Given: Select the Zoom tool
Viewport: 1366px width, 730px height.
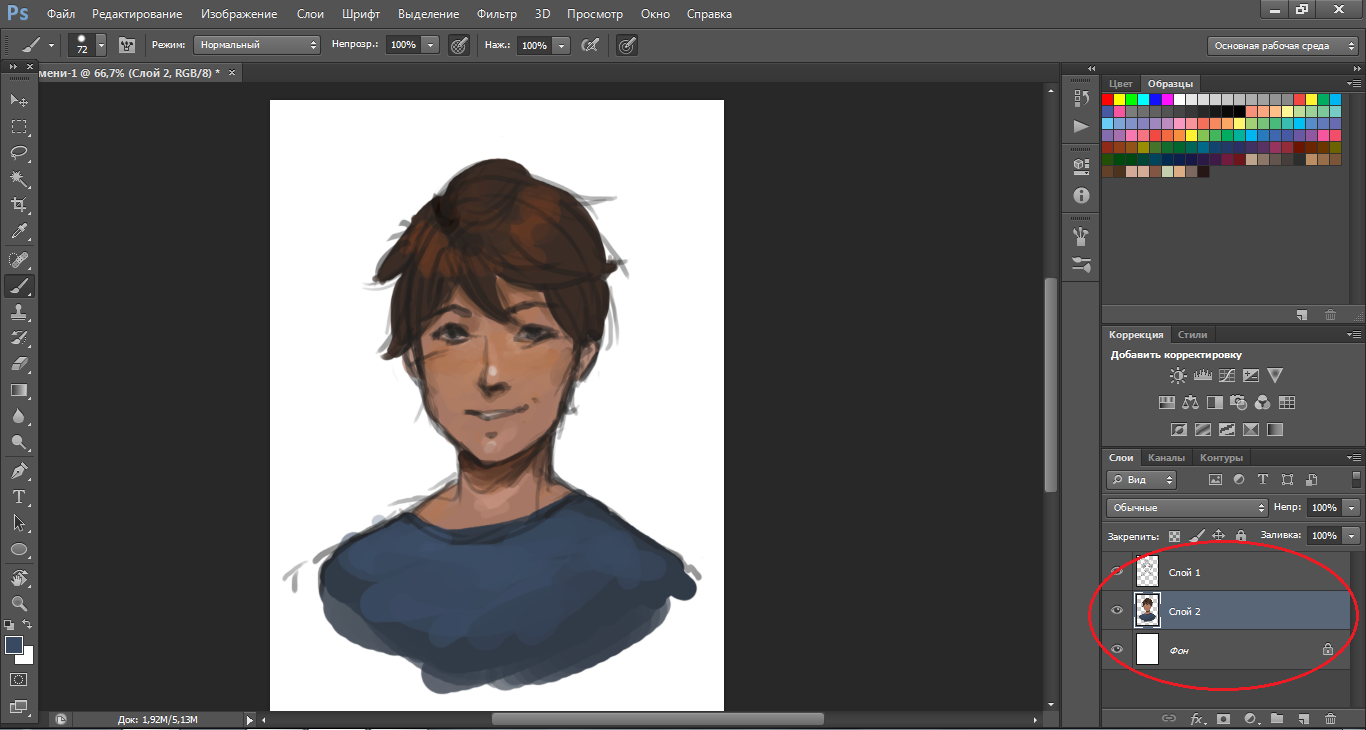Looking at the screenshot, I should point(19,604).
